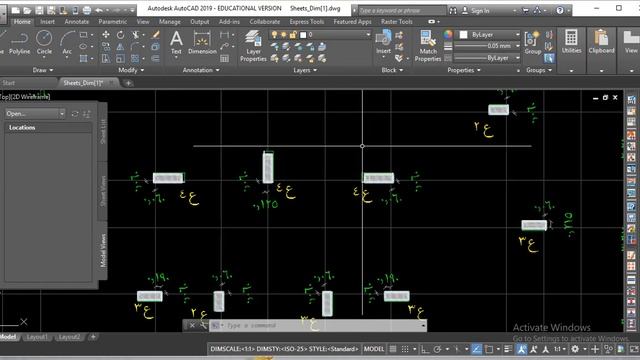Screen dimensions: 640x360
Task: Expand the Draw panel dropdown
Action: tap(42, 70)
